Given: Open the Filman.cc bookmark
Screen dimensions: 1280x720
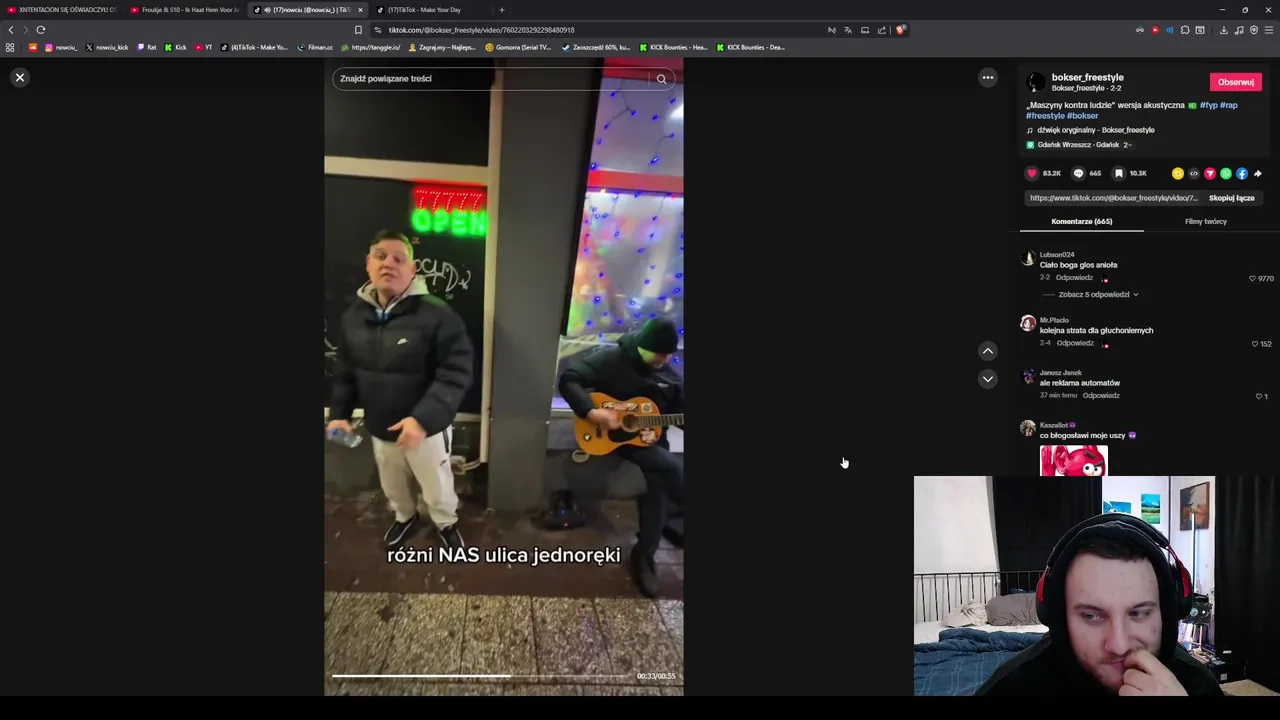Looking at the screenshot, I should tap(315, 47).
